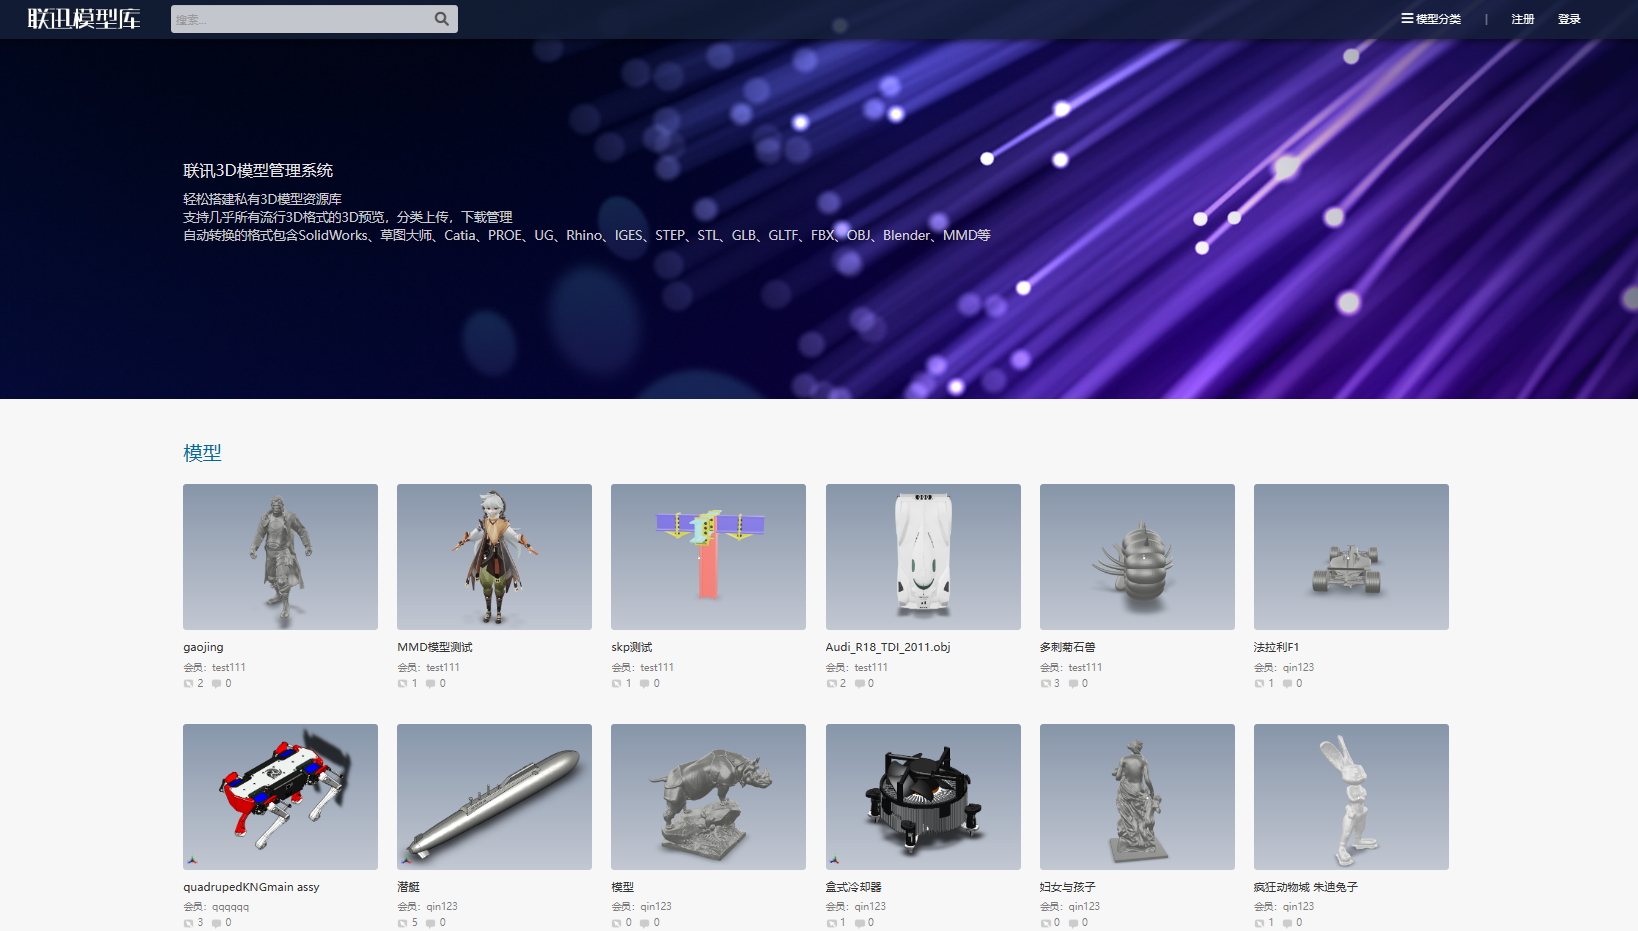Open the gaojing model thumbnail
1638x931 pixels.
coord(280,557)
